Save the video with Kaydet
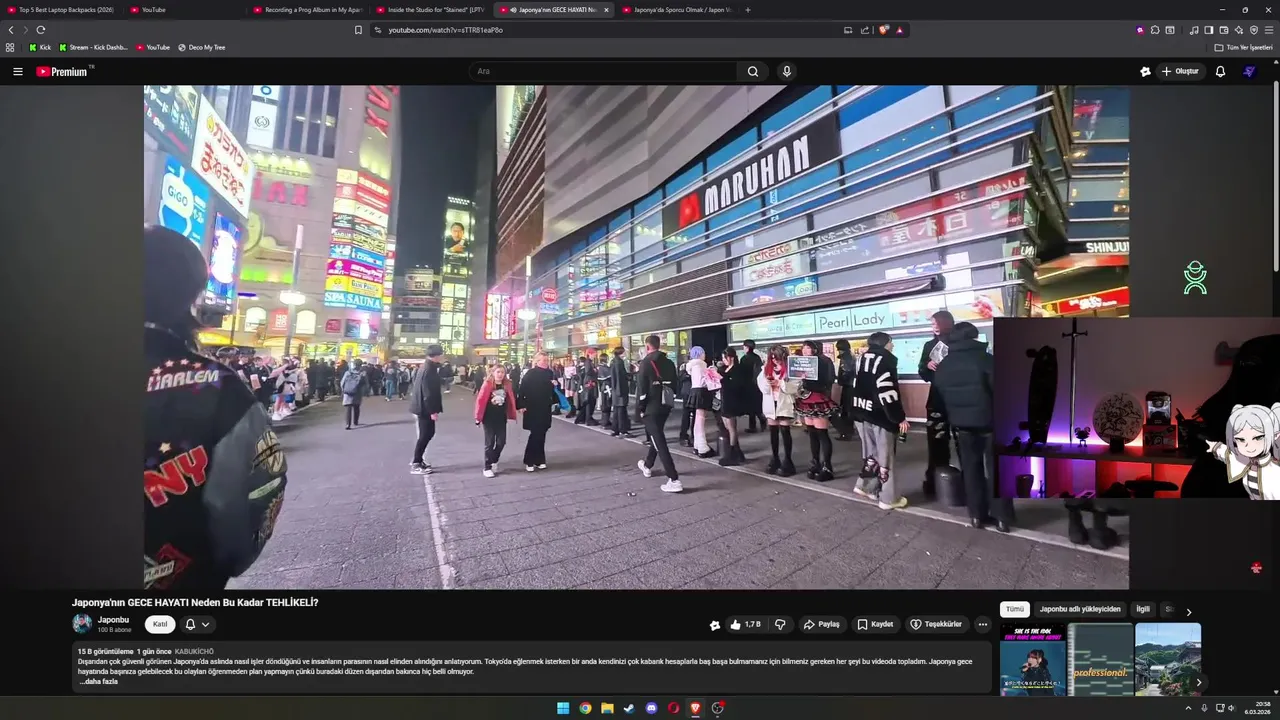The height and width of the screenshot is (720, 1280). tap(875, 624)
